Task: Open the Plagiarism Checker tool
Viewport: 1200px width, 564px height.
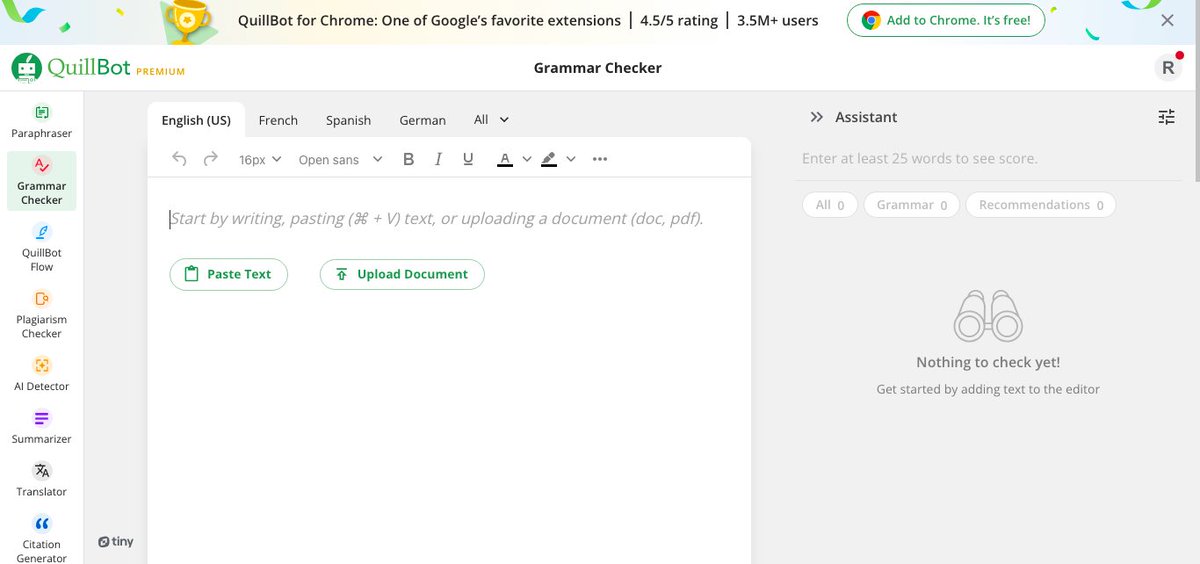Action: [x=41, y=315]
